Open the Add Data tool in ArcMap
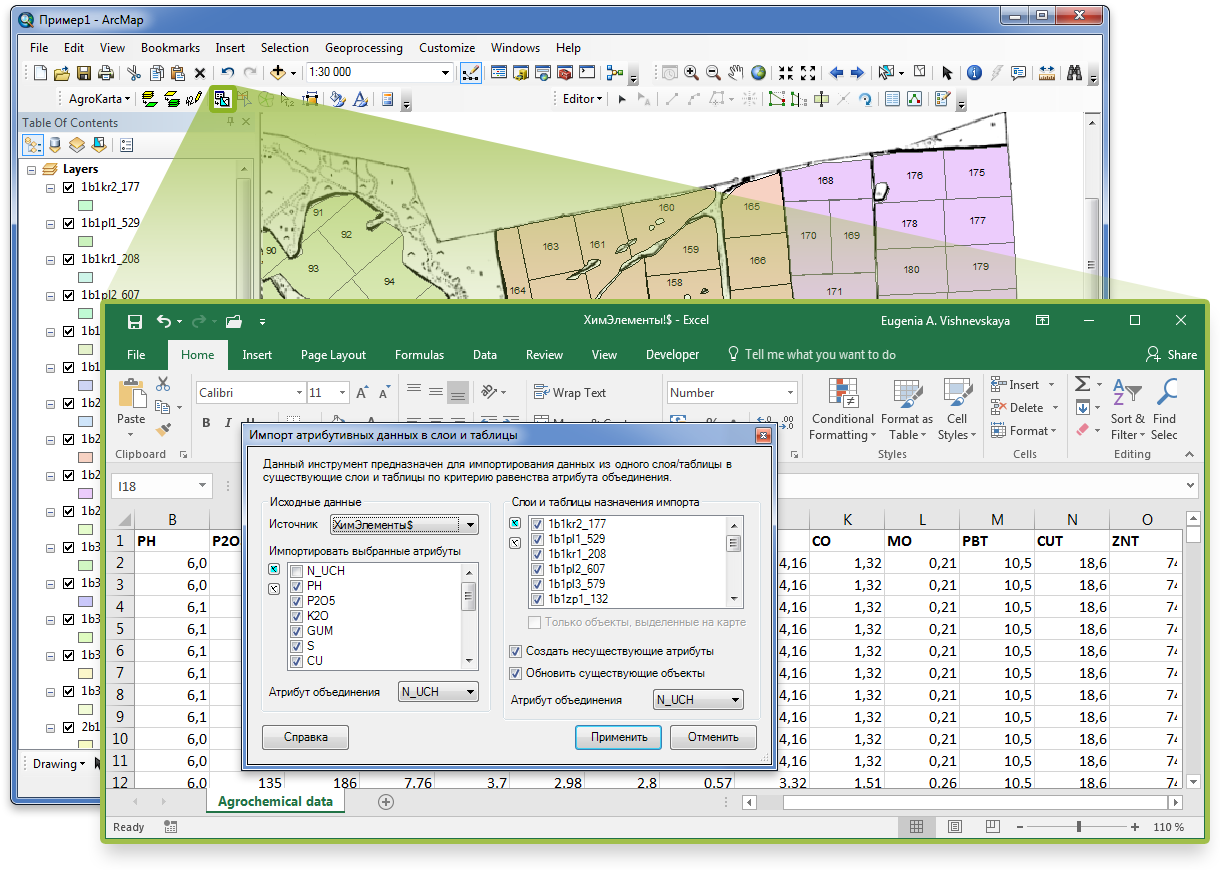 tap(276, 73)
